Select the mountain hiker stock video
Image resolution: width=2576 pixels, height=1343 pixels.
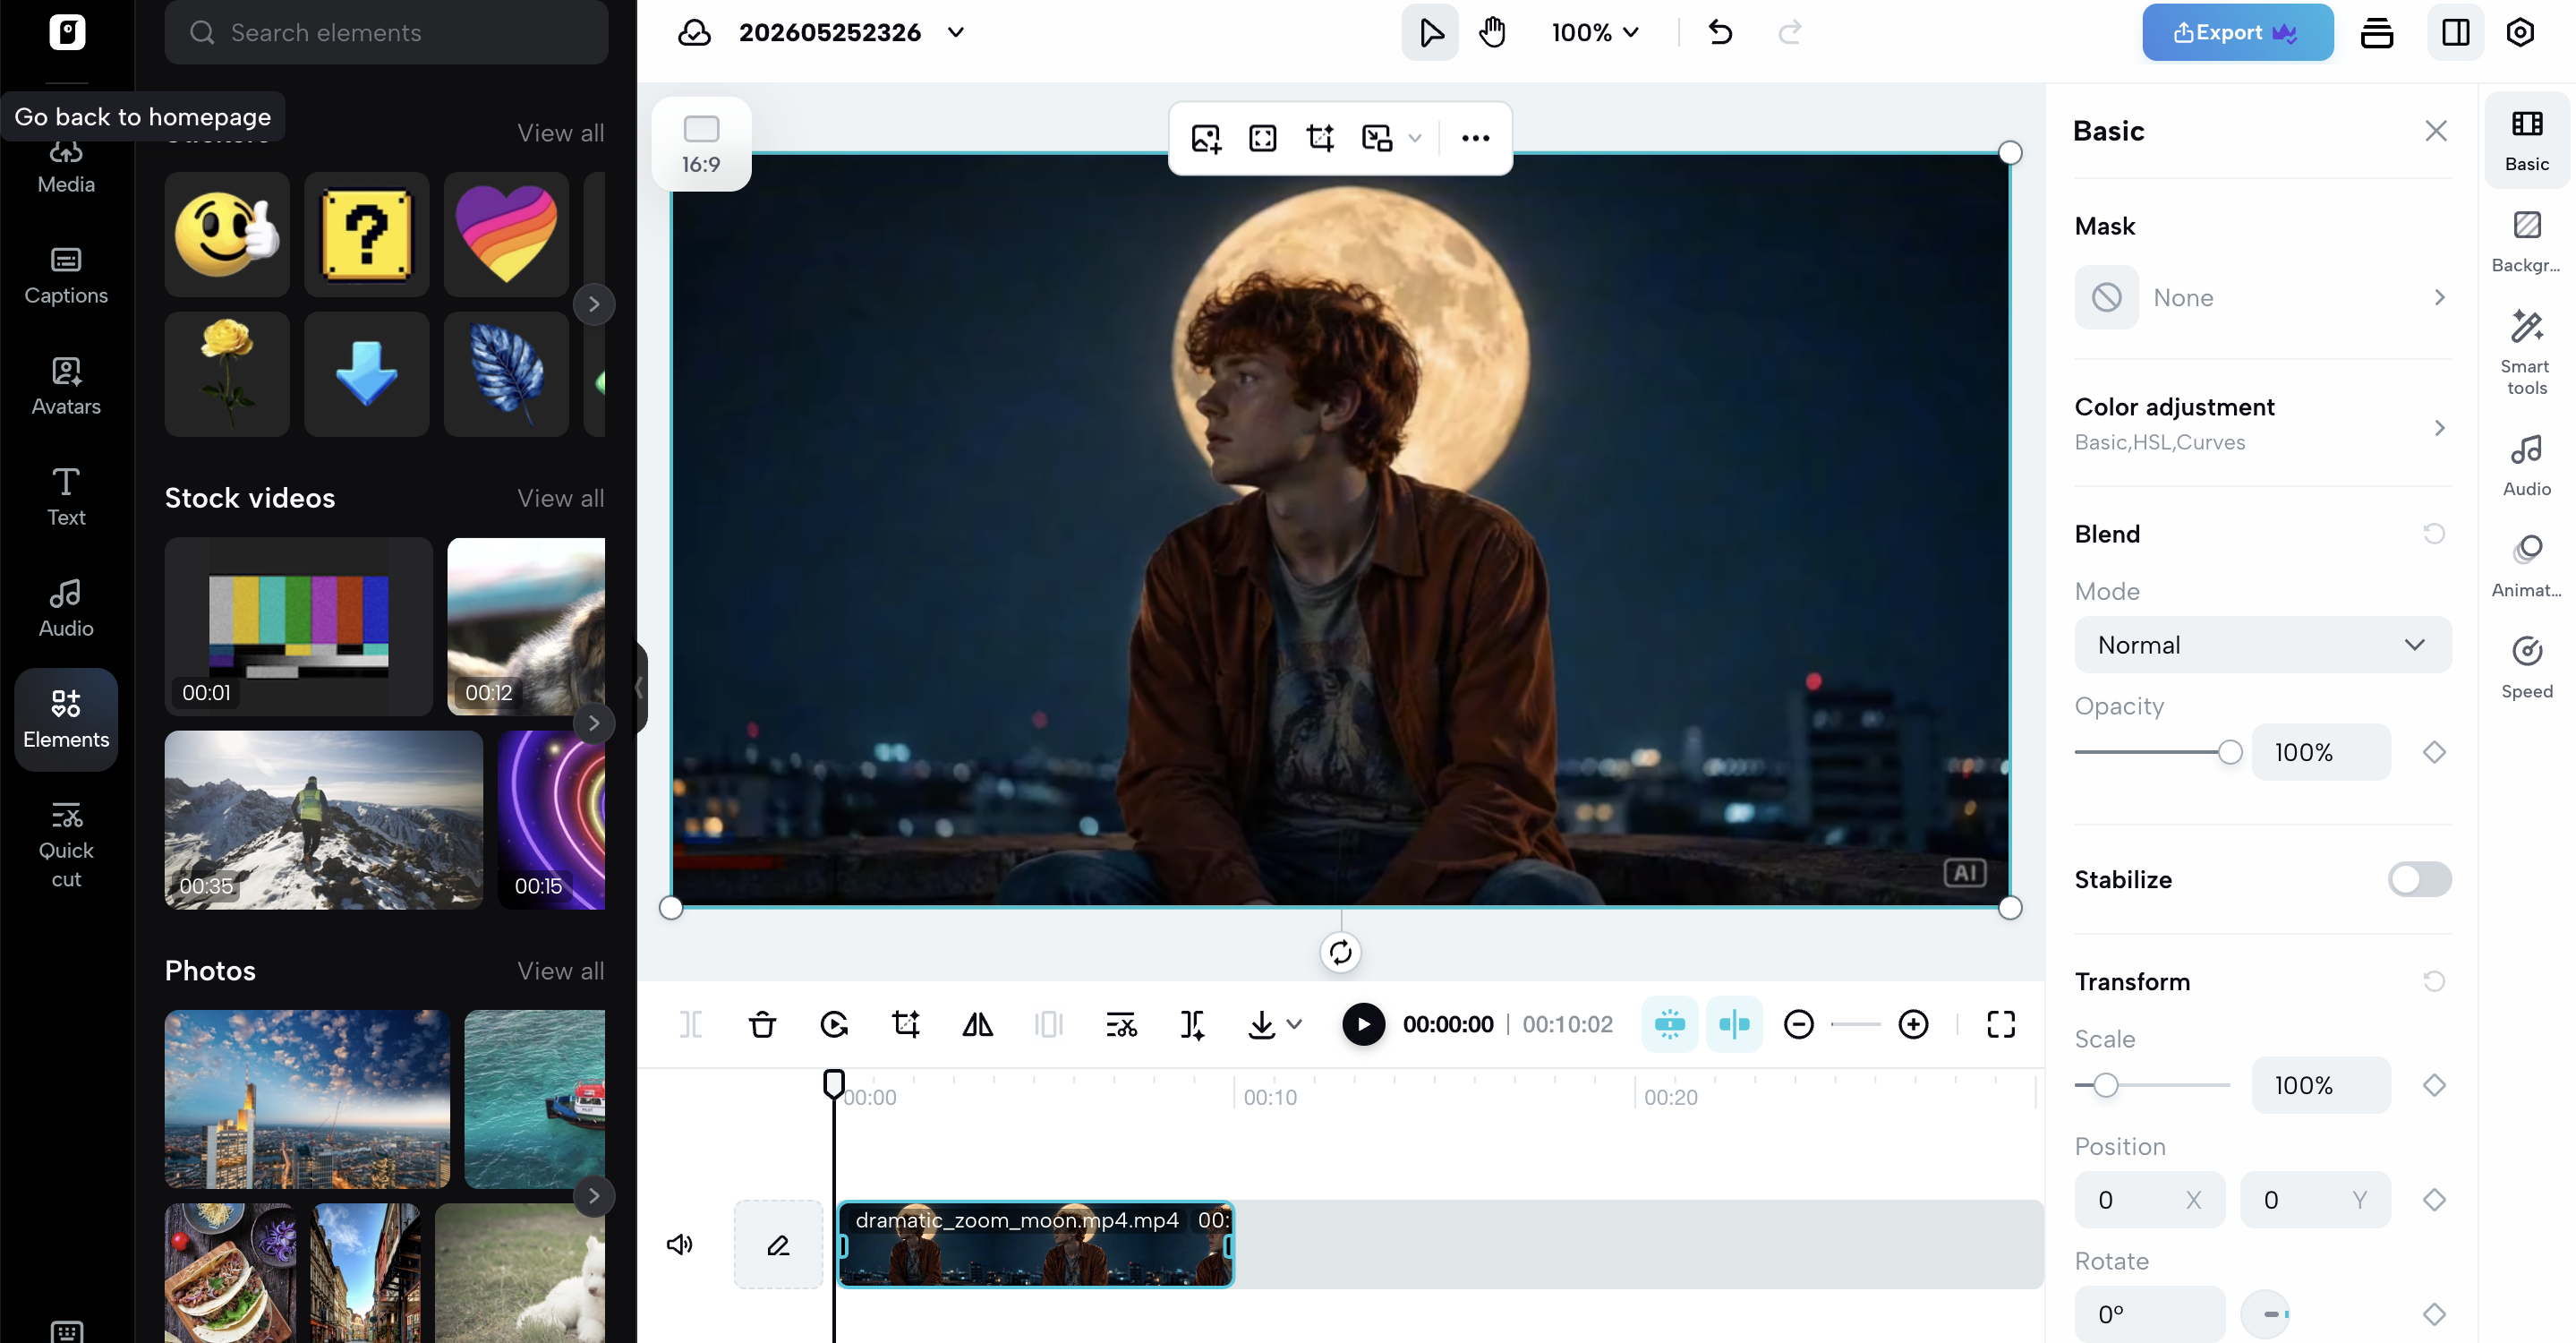(323, 820)
